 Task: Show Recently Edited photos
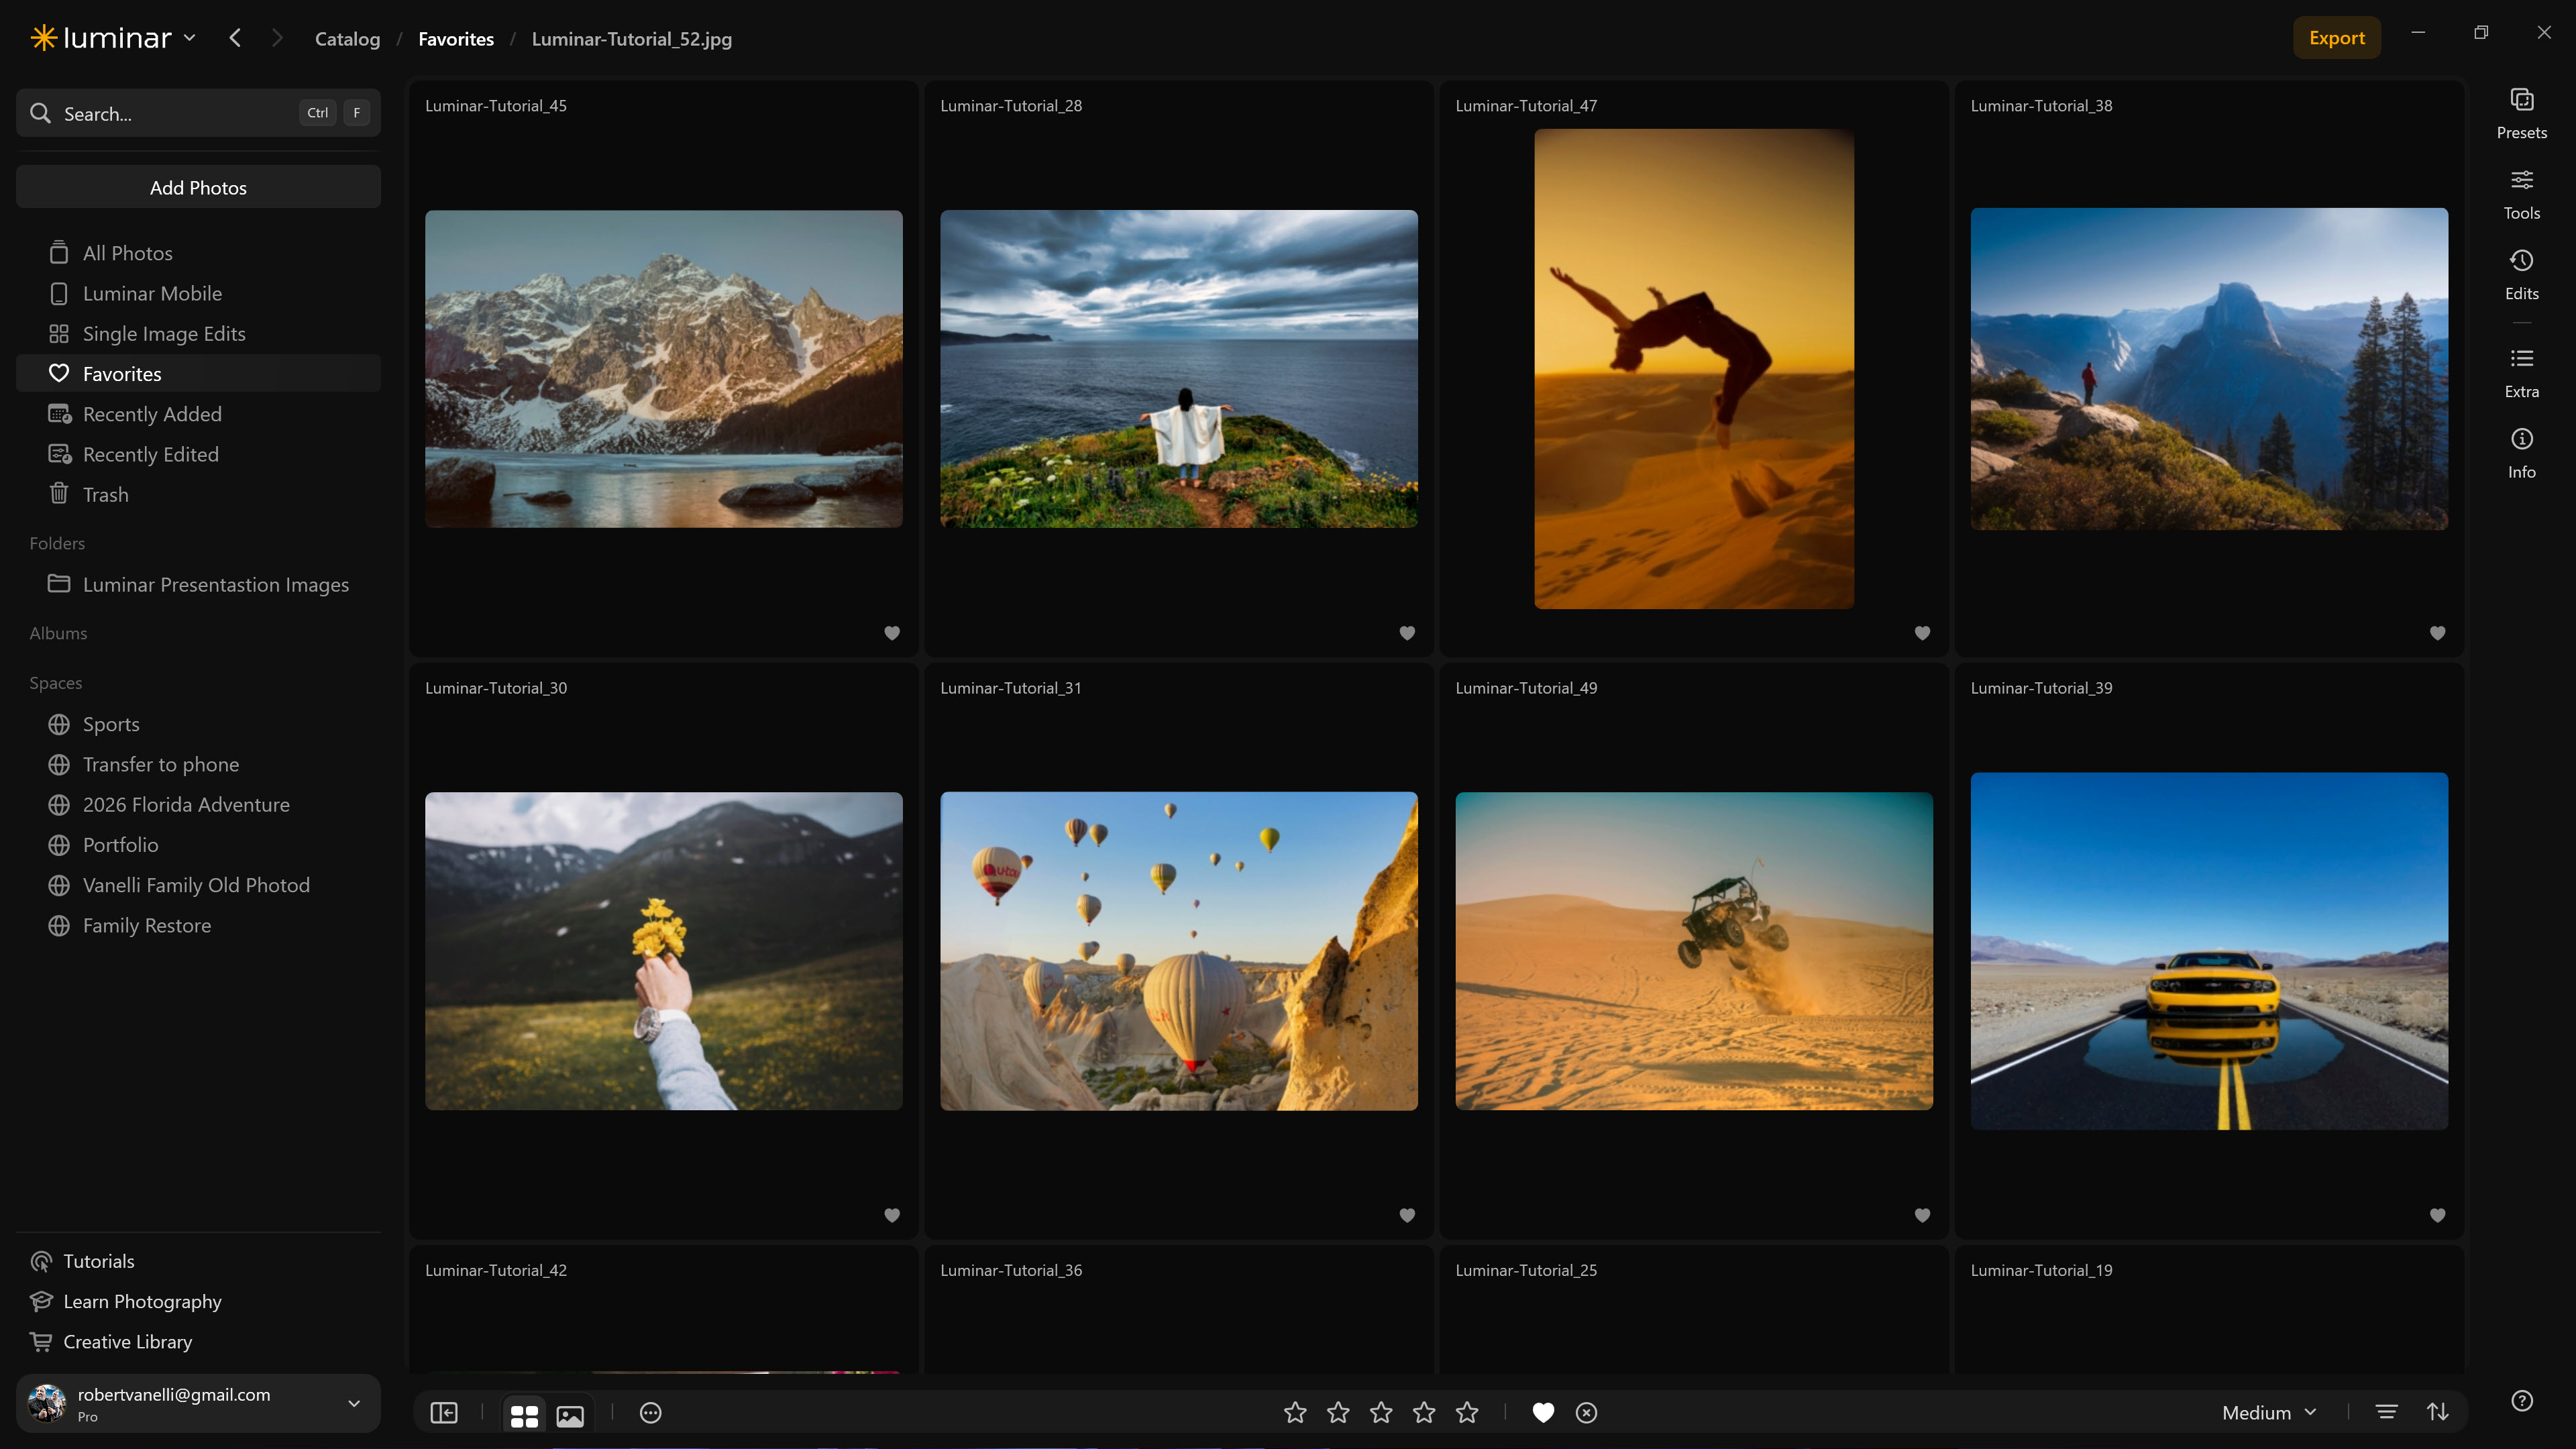pos(198,454)
